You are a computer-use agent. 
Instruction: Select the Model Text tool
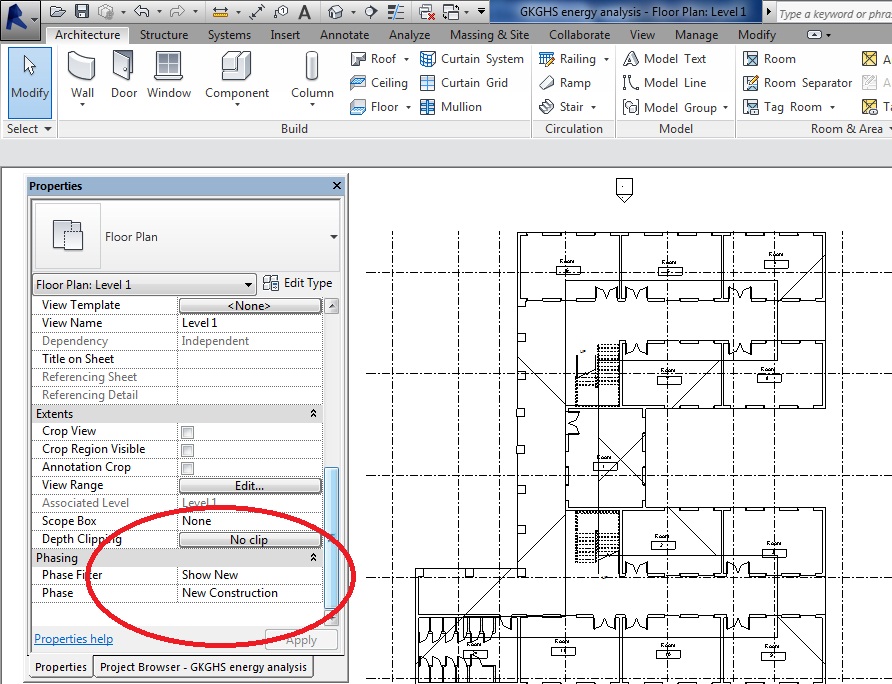(x=664, y=59)
